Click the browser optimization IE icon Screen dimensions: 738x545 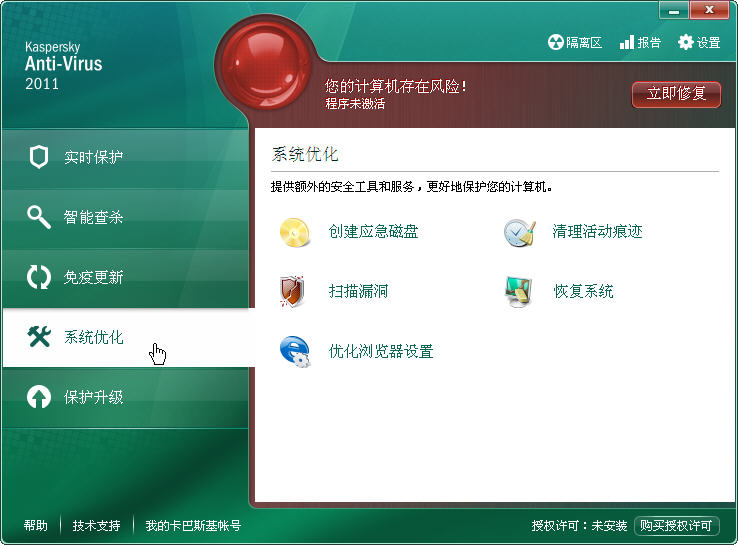(294, 352)
